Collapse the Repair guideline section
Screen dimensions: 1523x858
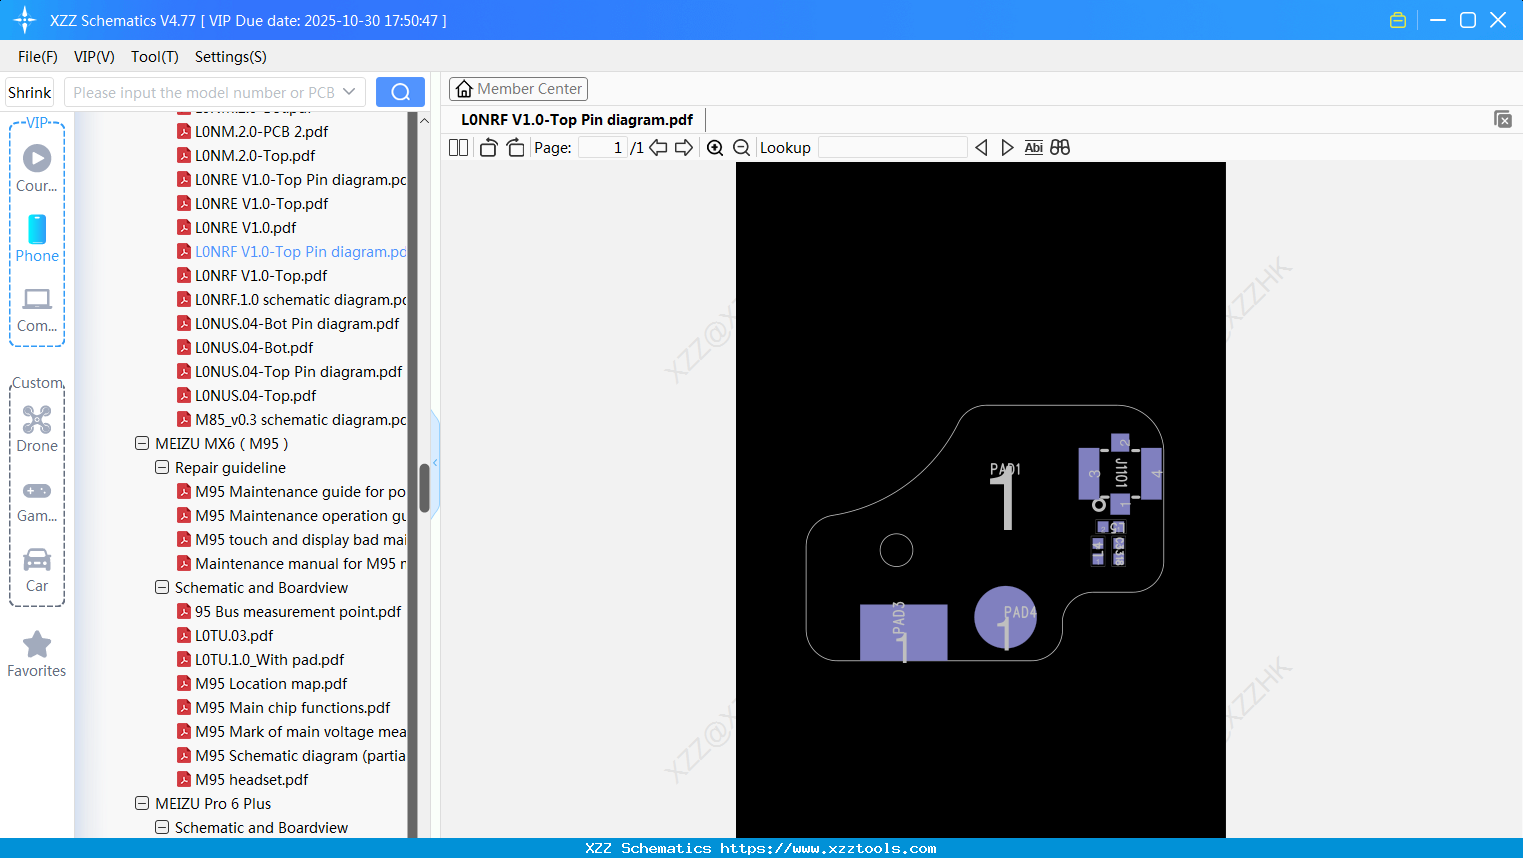click(162, 467)
